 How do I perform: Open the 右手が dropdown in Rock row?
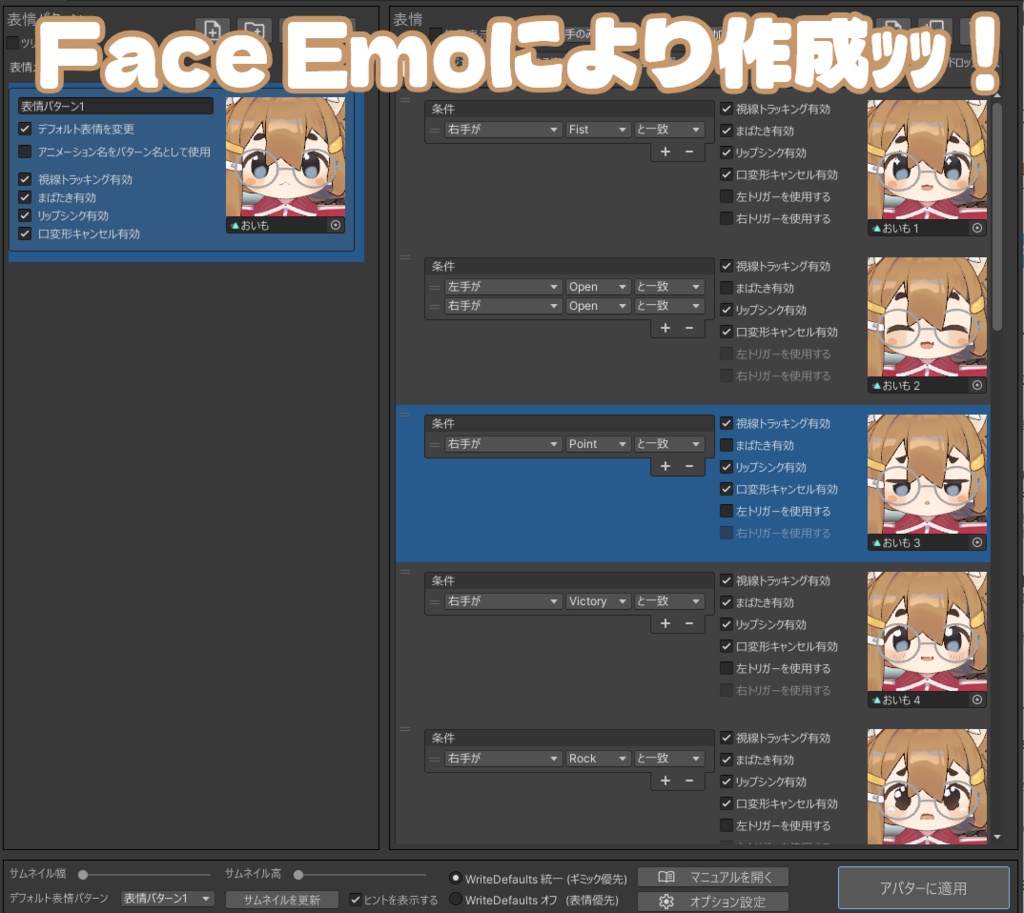[x=503, y=758]
